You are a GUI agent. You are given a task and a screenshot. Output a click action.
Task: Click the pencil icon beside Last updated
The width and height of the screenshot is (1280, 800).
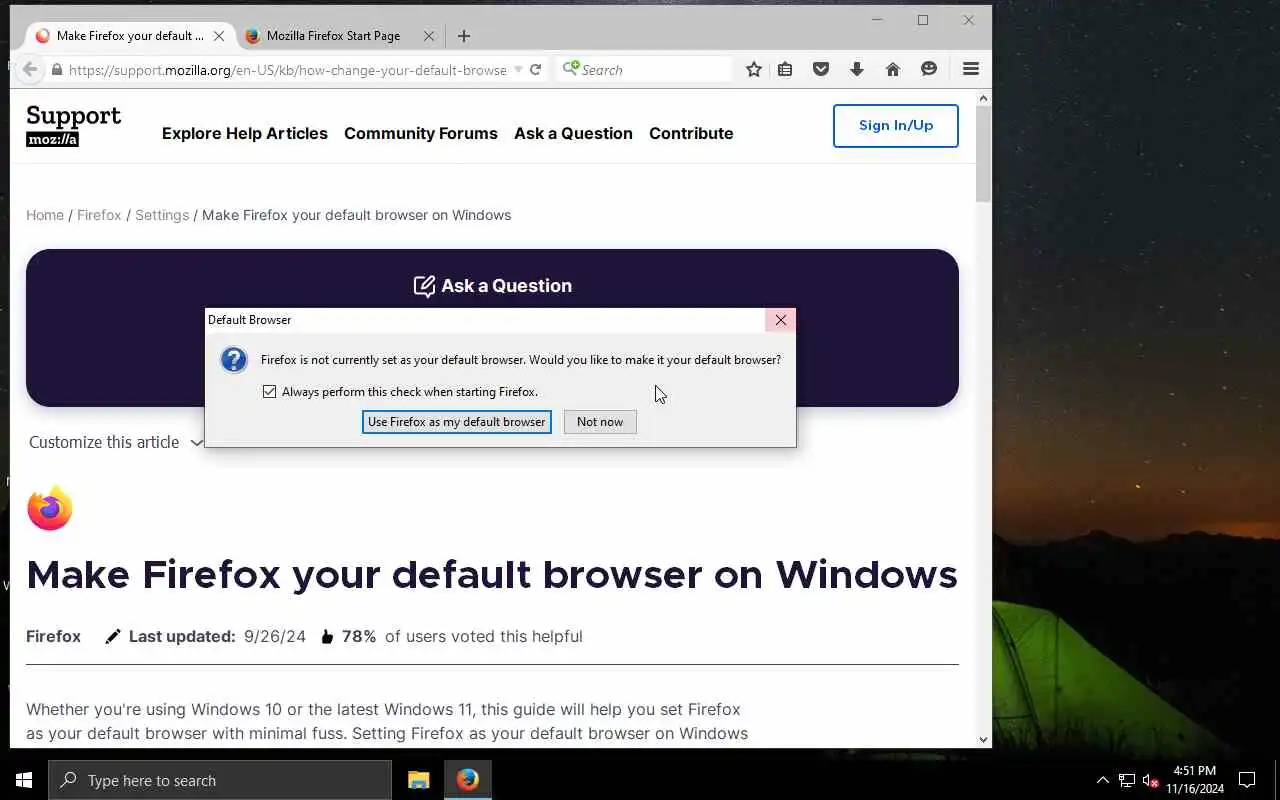click(x=113, y=637)
